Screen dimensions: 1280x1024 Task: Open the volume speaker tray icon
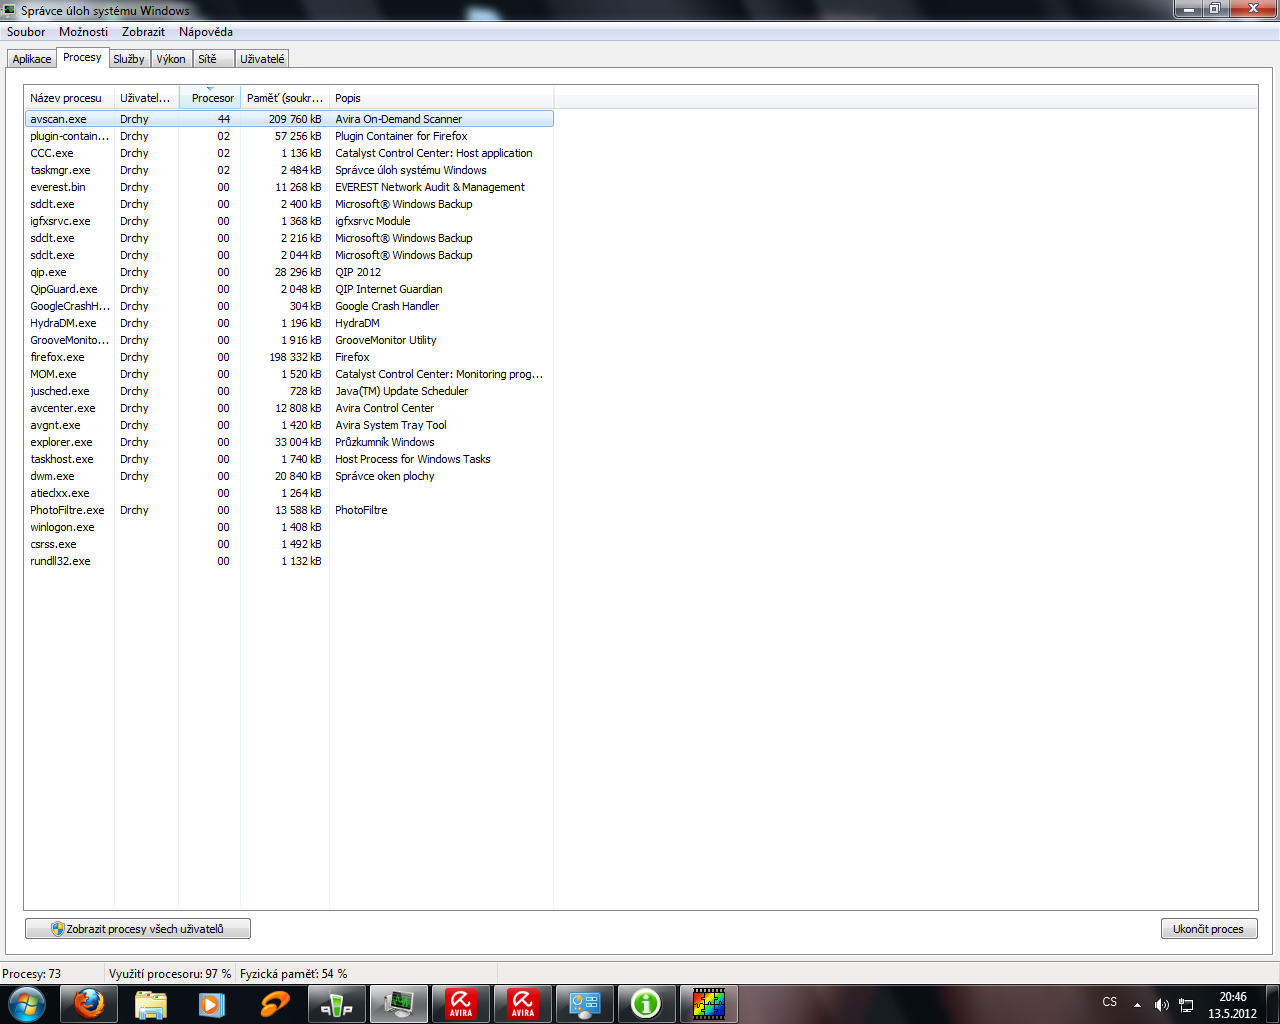(1161, 1004)
